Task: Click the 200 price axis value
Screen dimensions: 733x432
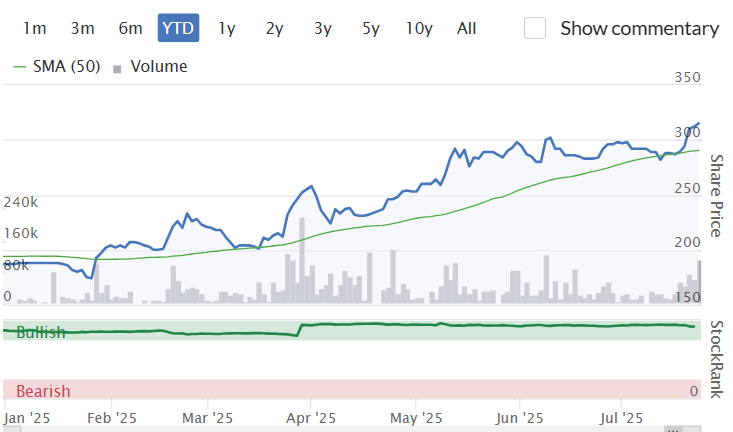Action: pyautogui.click(x=687, y=242)
